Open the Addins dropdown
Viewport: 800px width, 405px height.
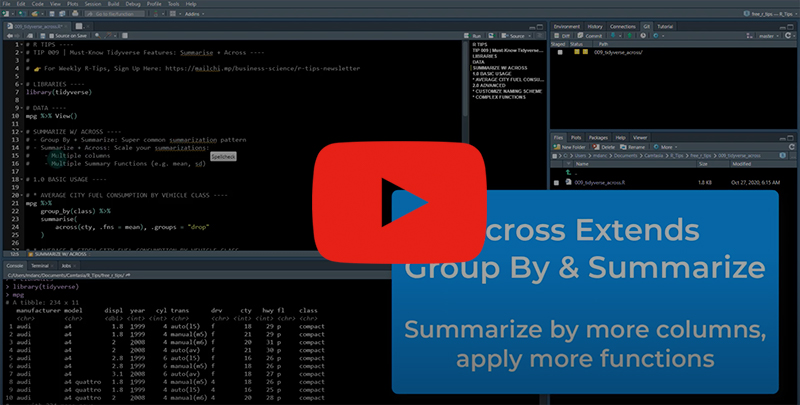click(x=194, y=14)
